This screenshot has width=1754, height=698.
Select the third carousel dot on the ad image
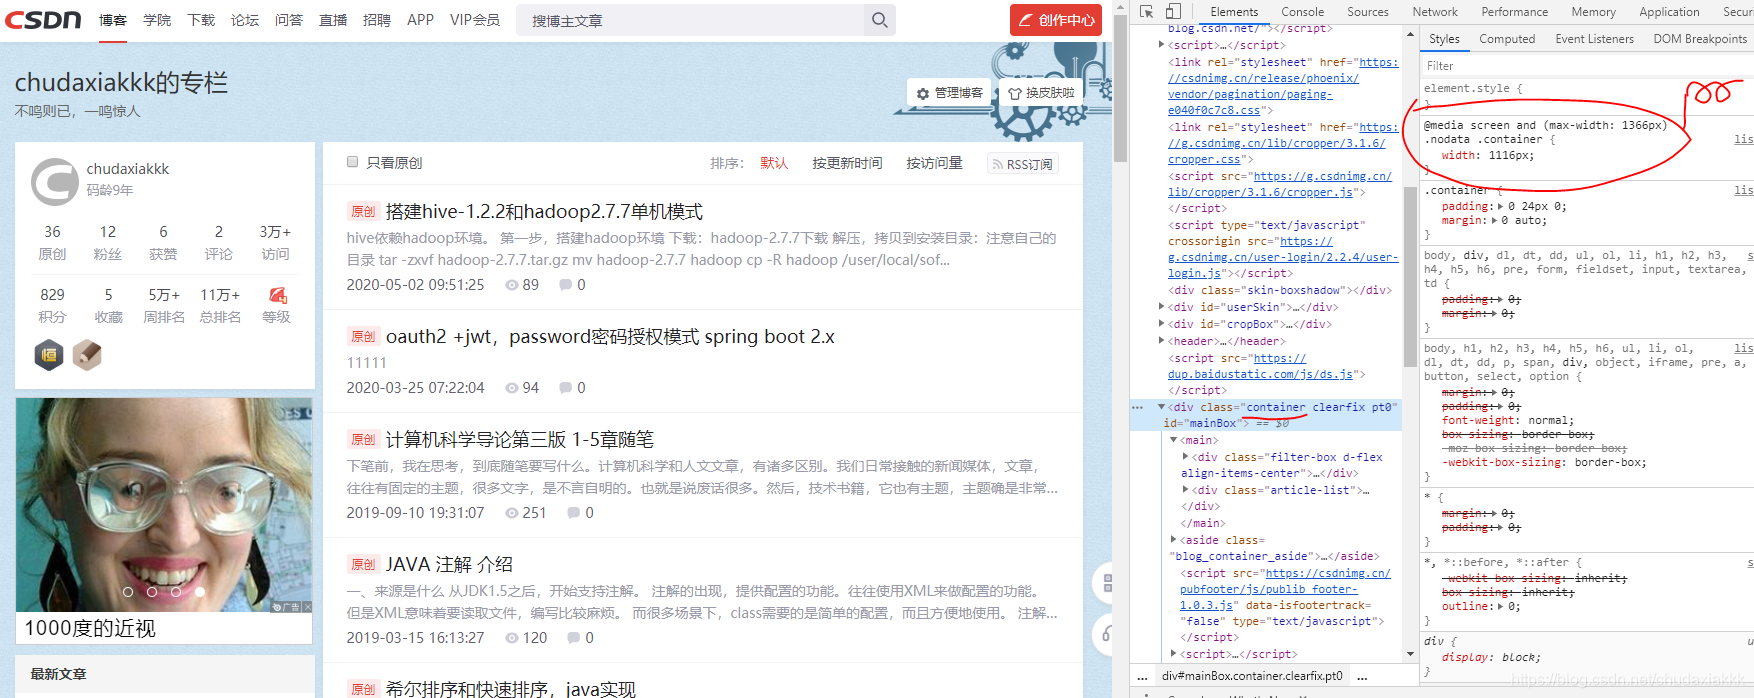pyautogui.click(x=176, y=592)
